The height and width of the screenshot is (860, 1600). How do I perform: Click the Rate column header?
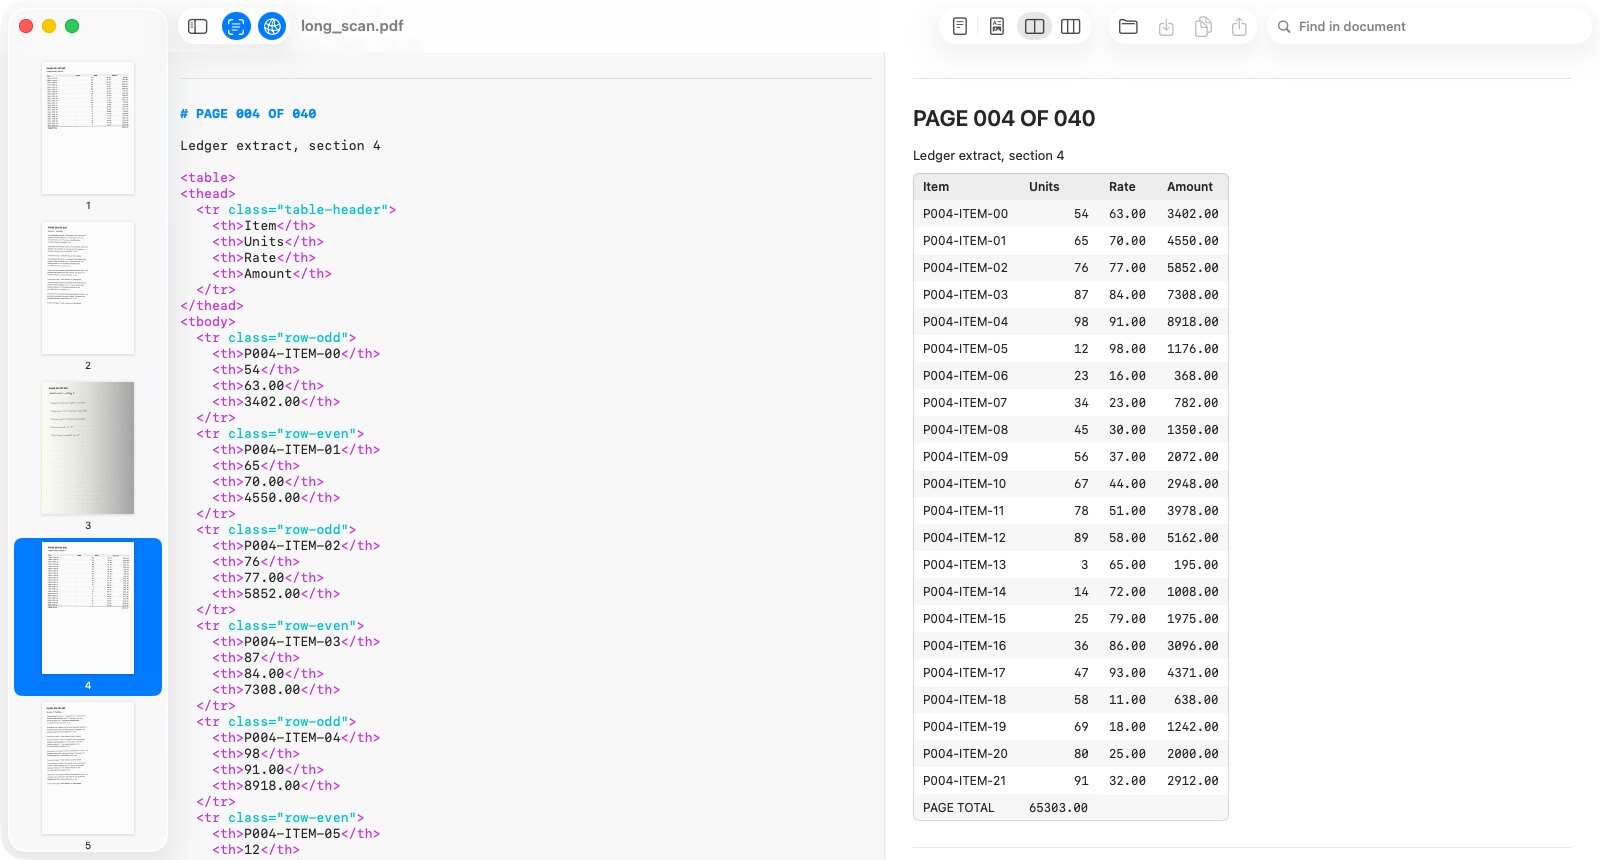[x=1122, y=187]
